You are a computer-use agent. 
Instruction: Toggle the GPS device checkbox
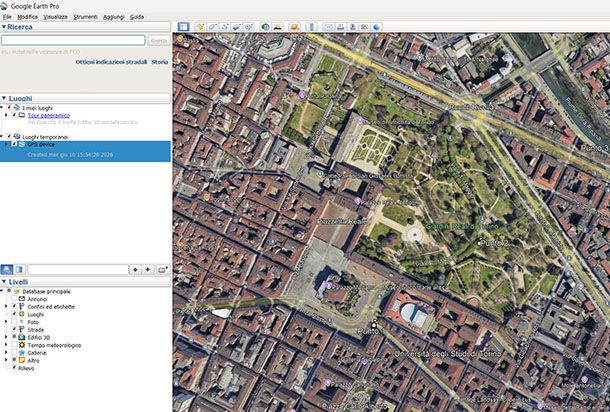click(14, 144)
